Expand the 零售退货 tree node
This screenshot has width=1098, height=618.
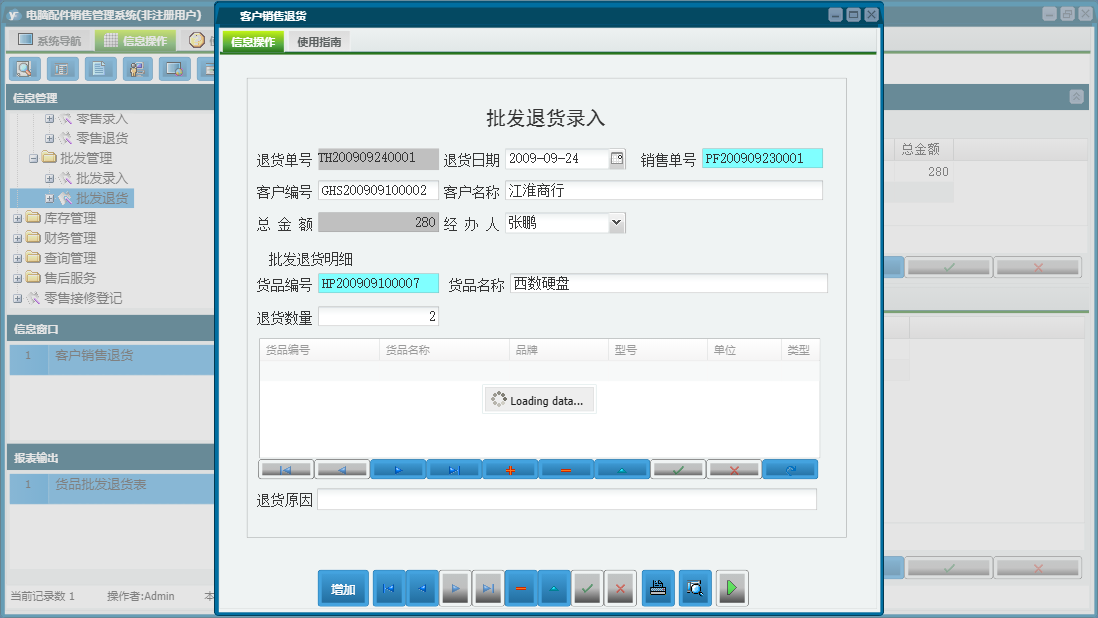pyautogui.click(x=50, y=139)
